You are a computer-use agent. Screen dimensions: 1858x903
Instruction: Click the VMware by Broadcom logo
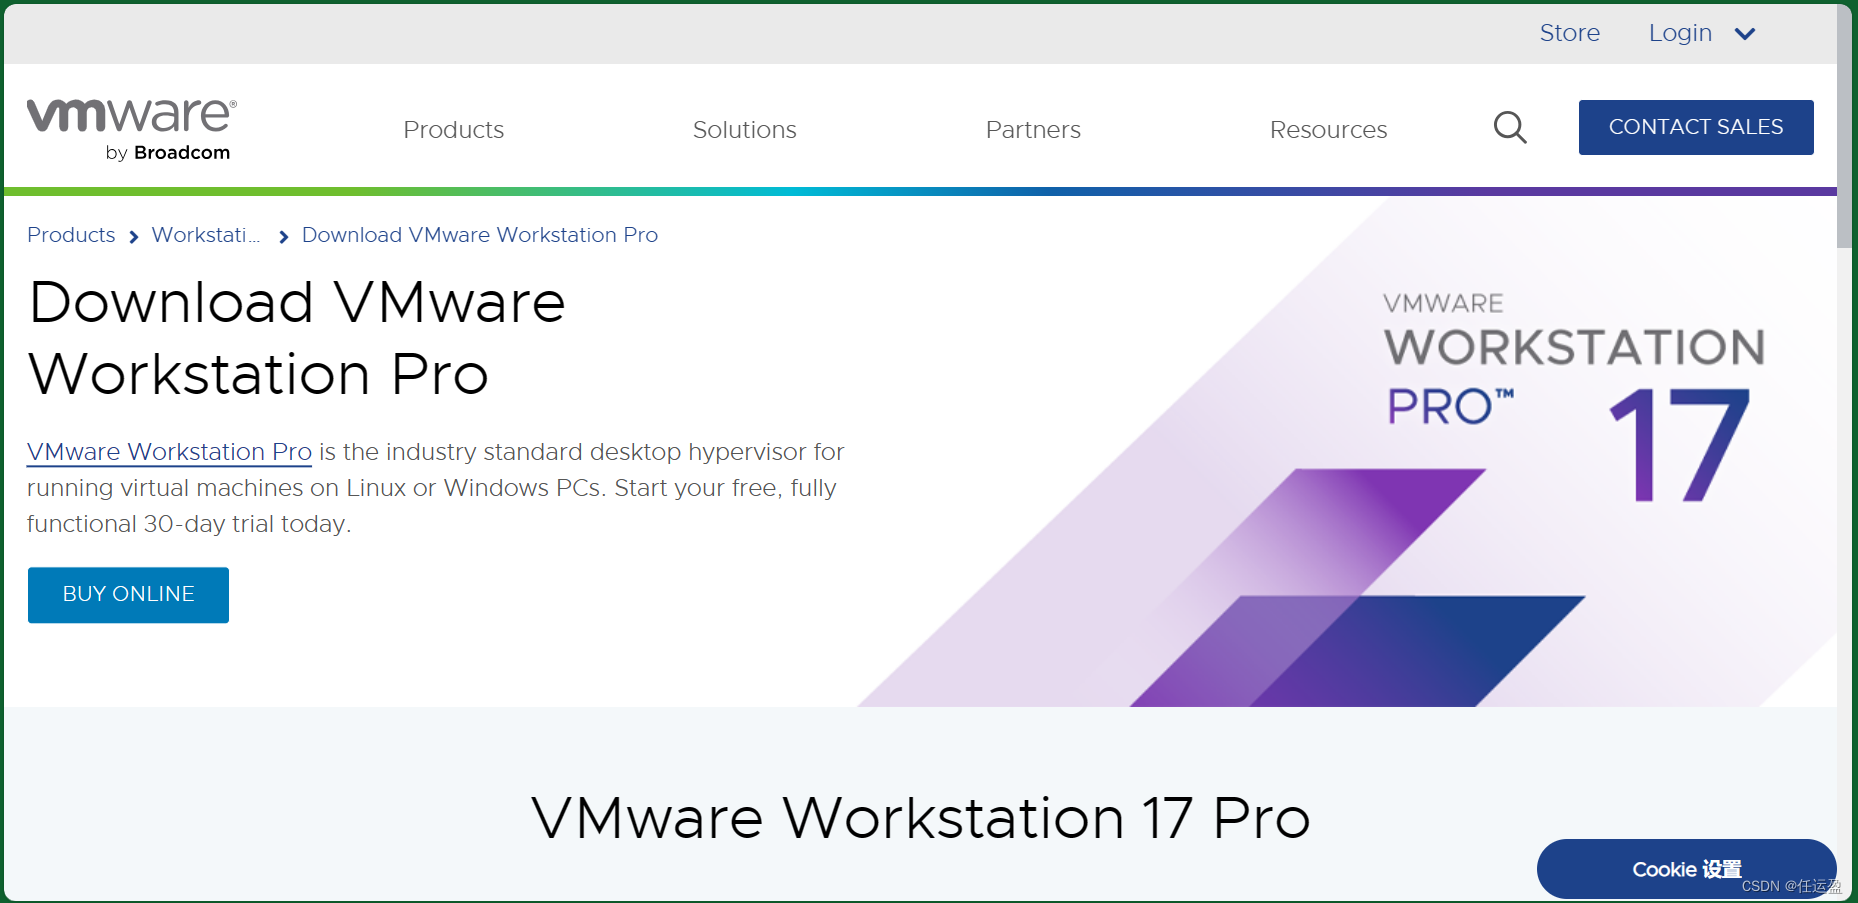coord(130,127)
